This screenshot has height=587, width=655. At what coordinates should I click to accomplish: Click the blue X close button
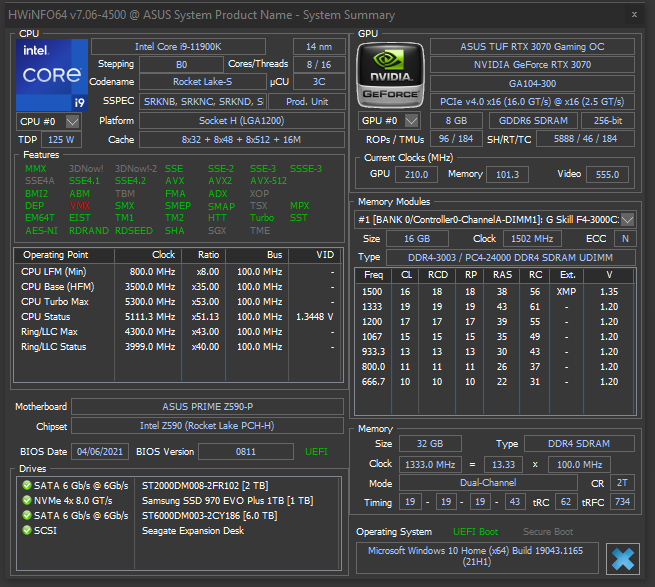(622, 559)
